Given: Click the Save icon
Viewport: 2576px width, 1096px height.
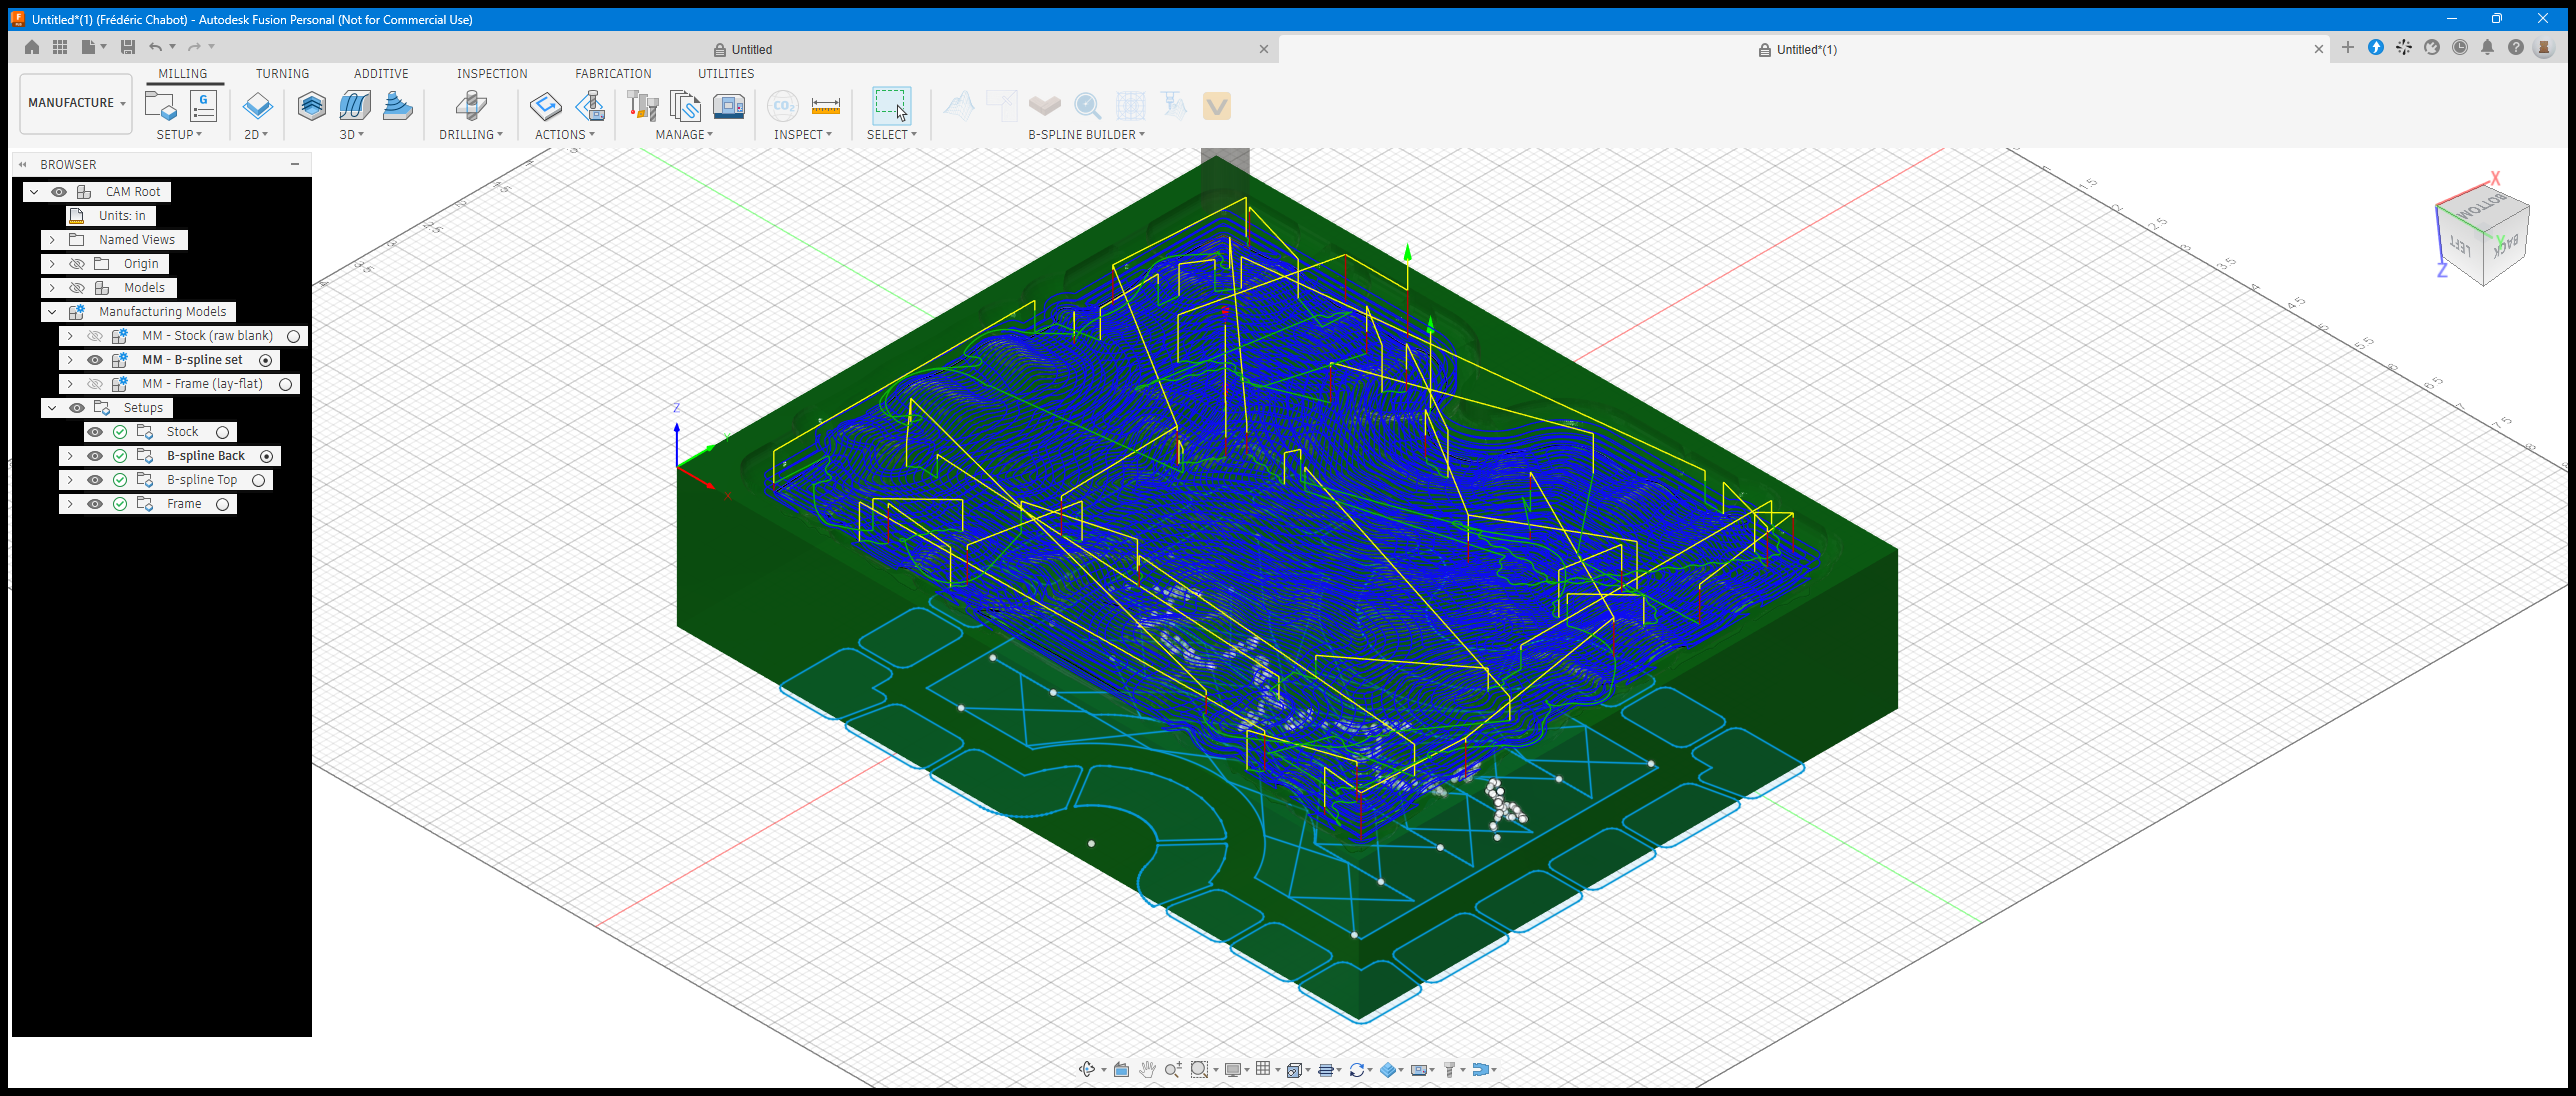Looking at the screenshot, I should pos(127,47).
